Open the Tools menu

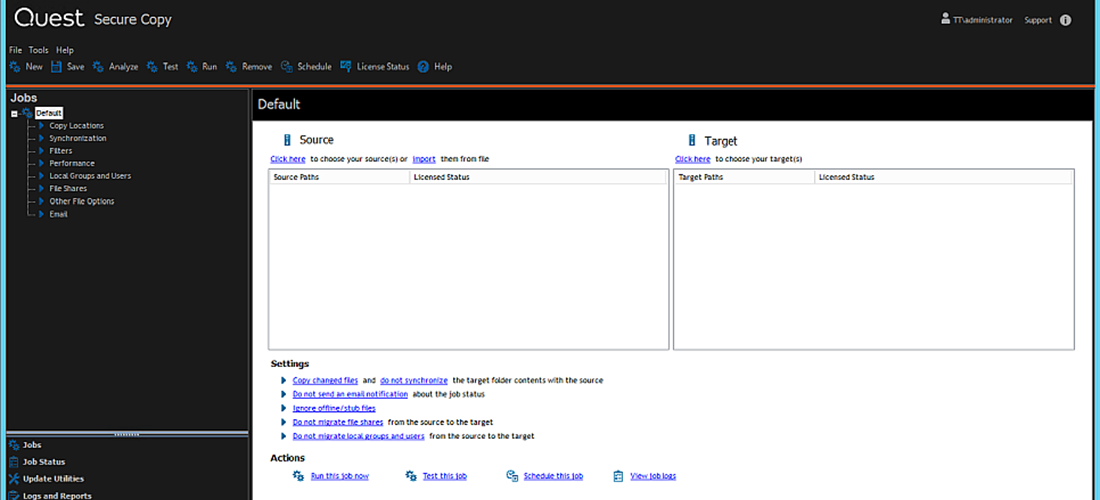(39, 50)
